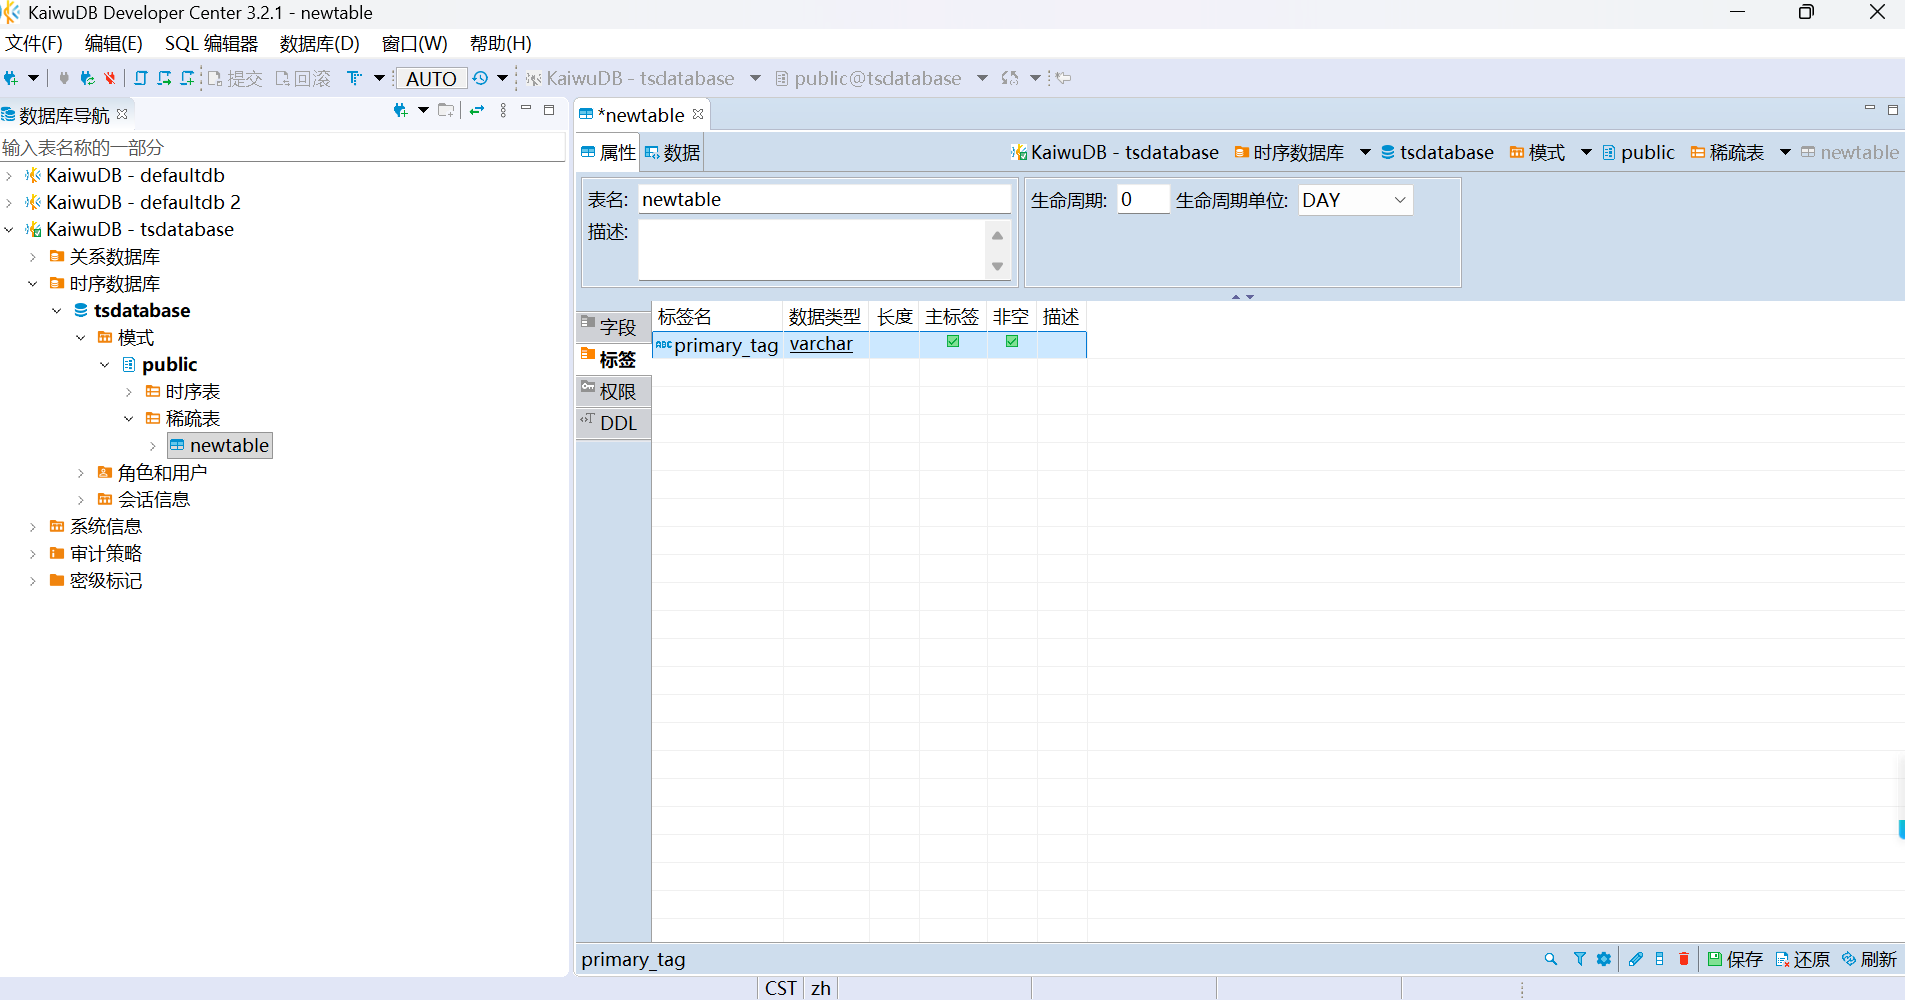Collapse the 稀疏表 tree node
Viewport: 1905px width, 1000px height.
(x=129, y=419)
